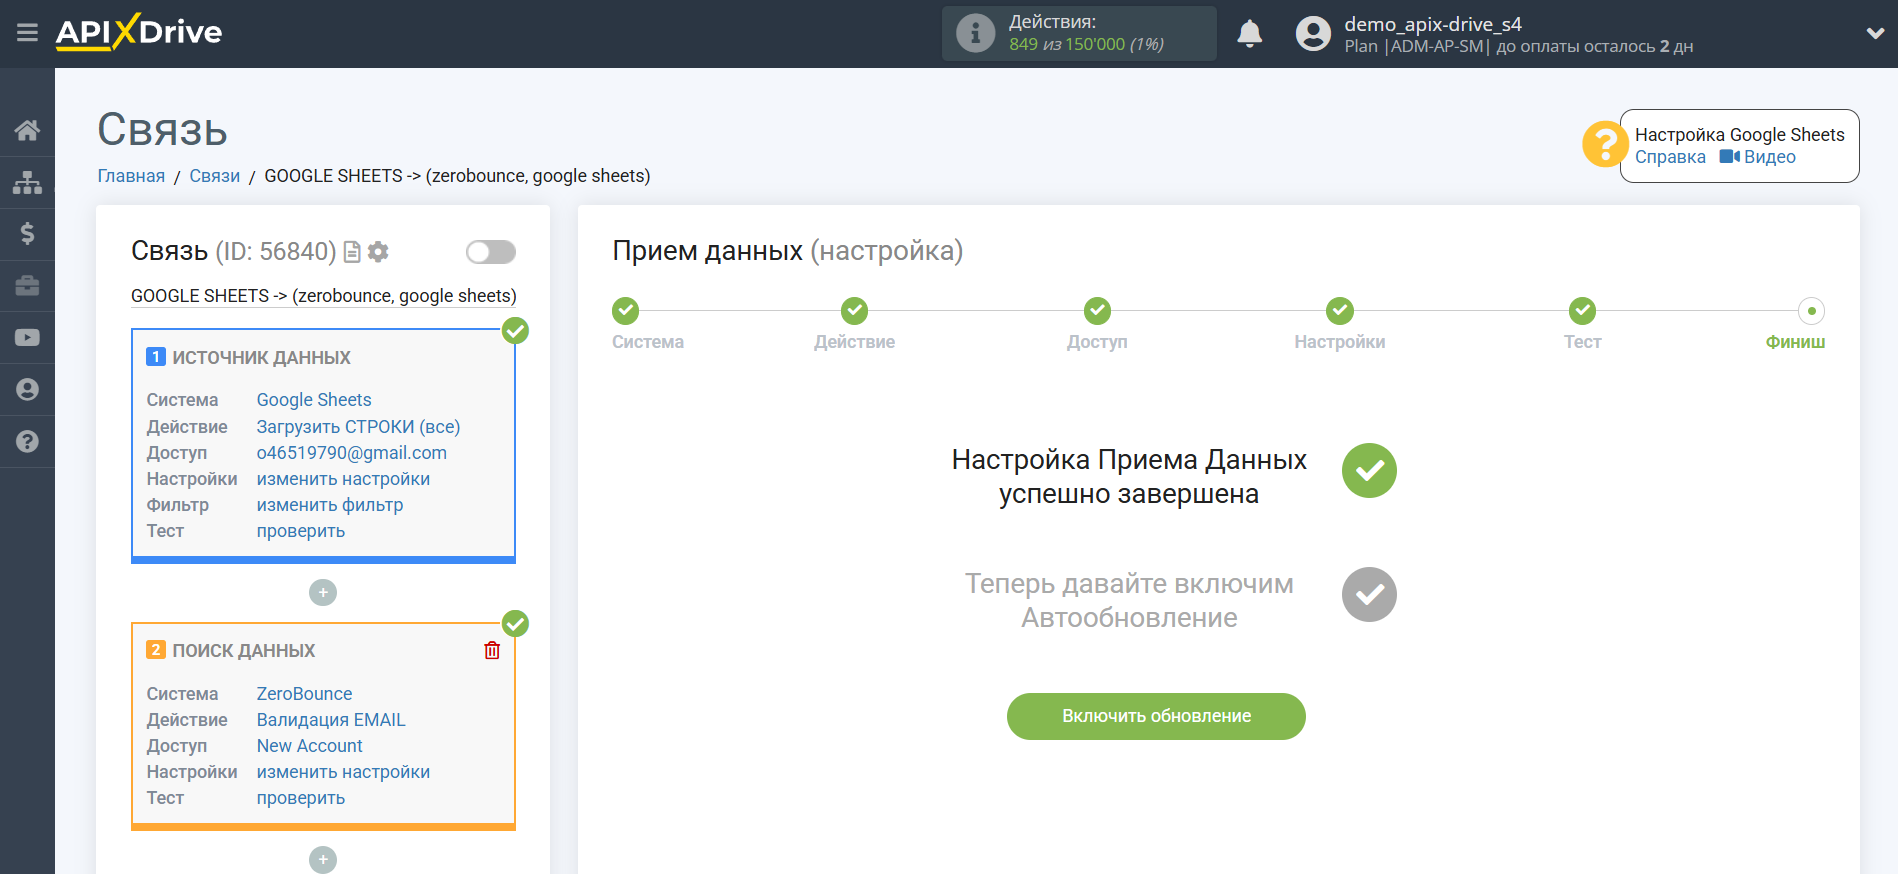Go to the Действие step
Viewport: 1898px width, 874px height.
(854, 311)
